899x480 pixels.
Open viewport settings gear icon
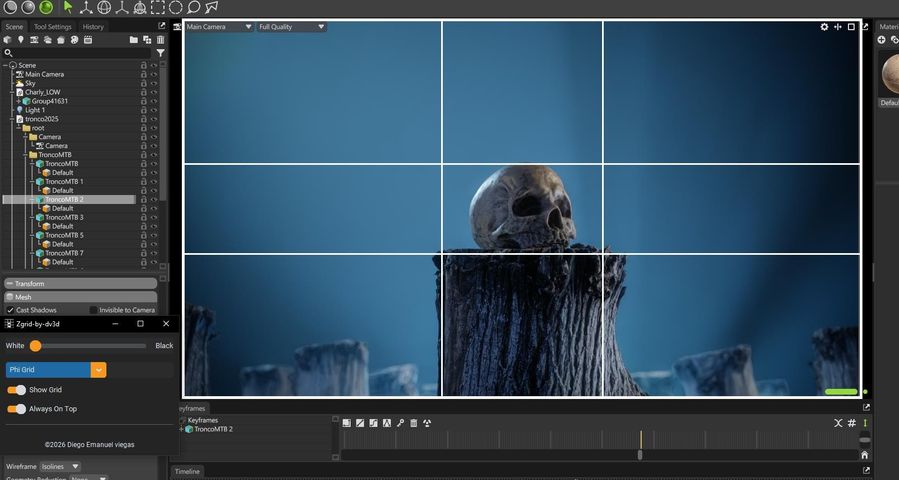(825, 27)
